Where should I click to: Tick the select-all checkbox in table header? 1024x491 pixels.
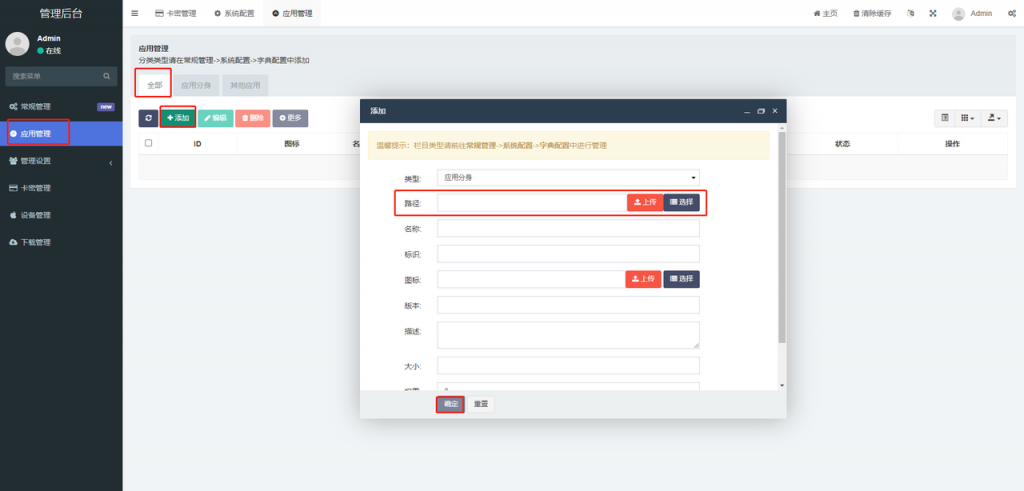coord(148,143)
